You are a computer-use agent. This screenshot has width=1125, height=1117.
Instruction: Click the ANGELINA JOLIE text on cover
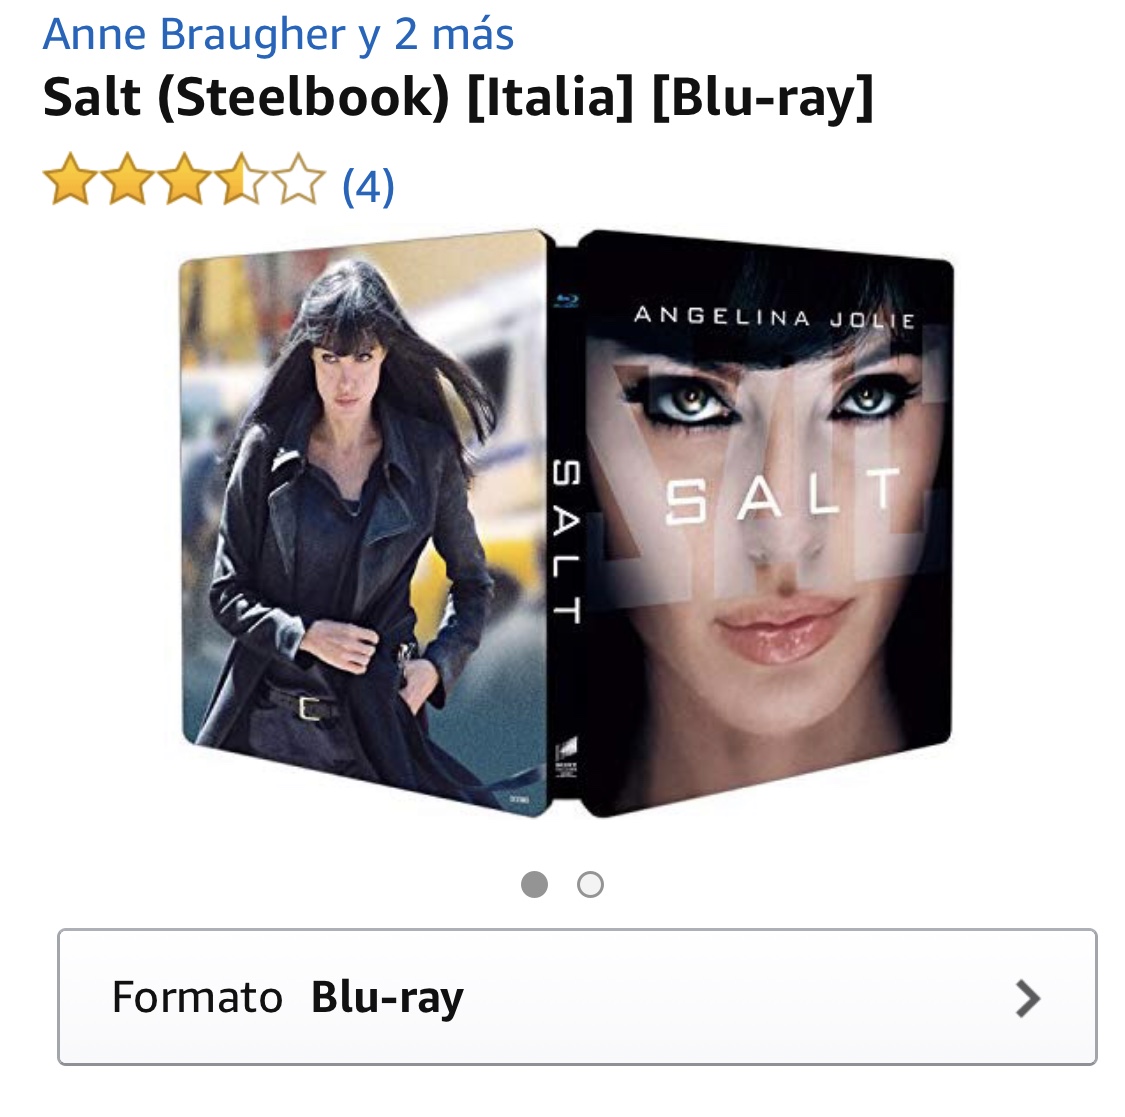(775, 316)
